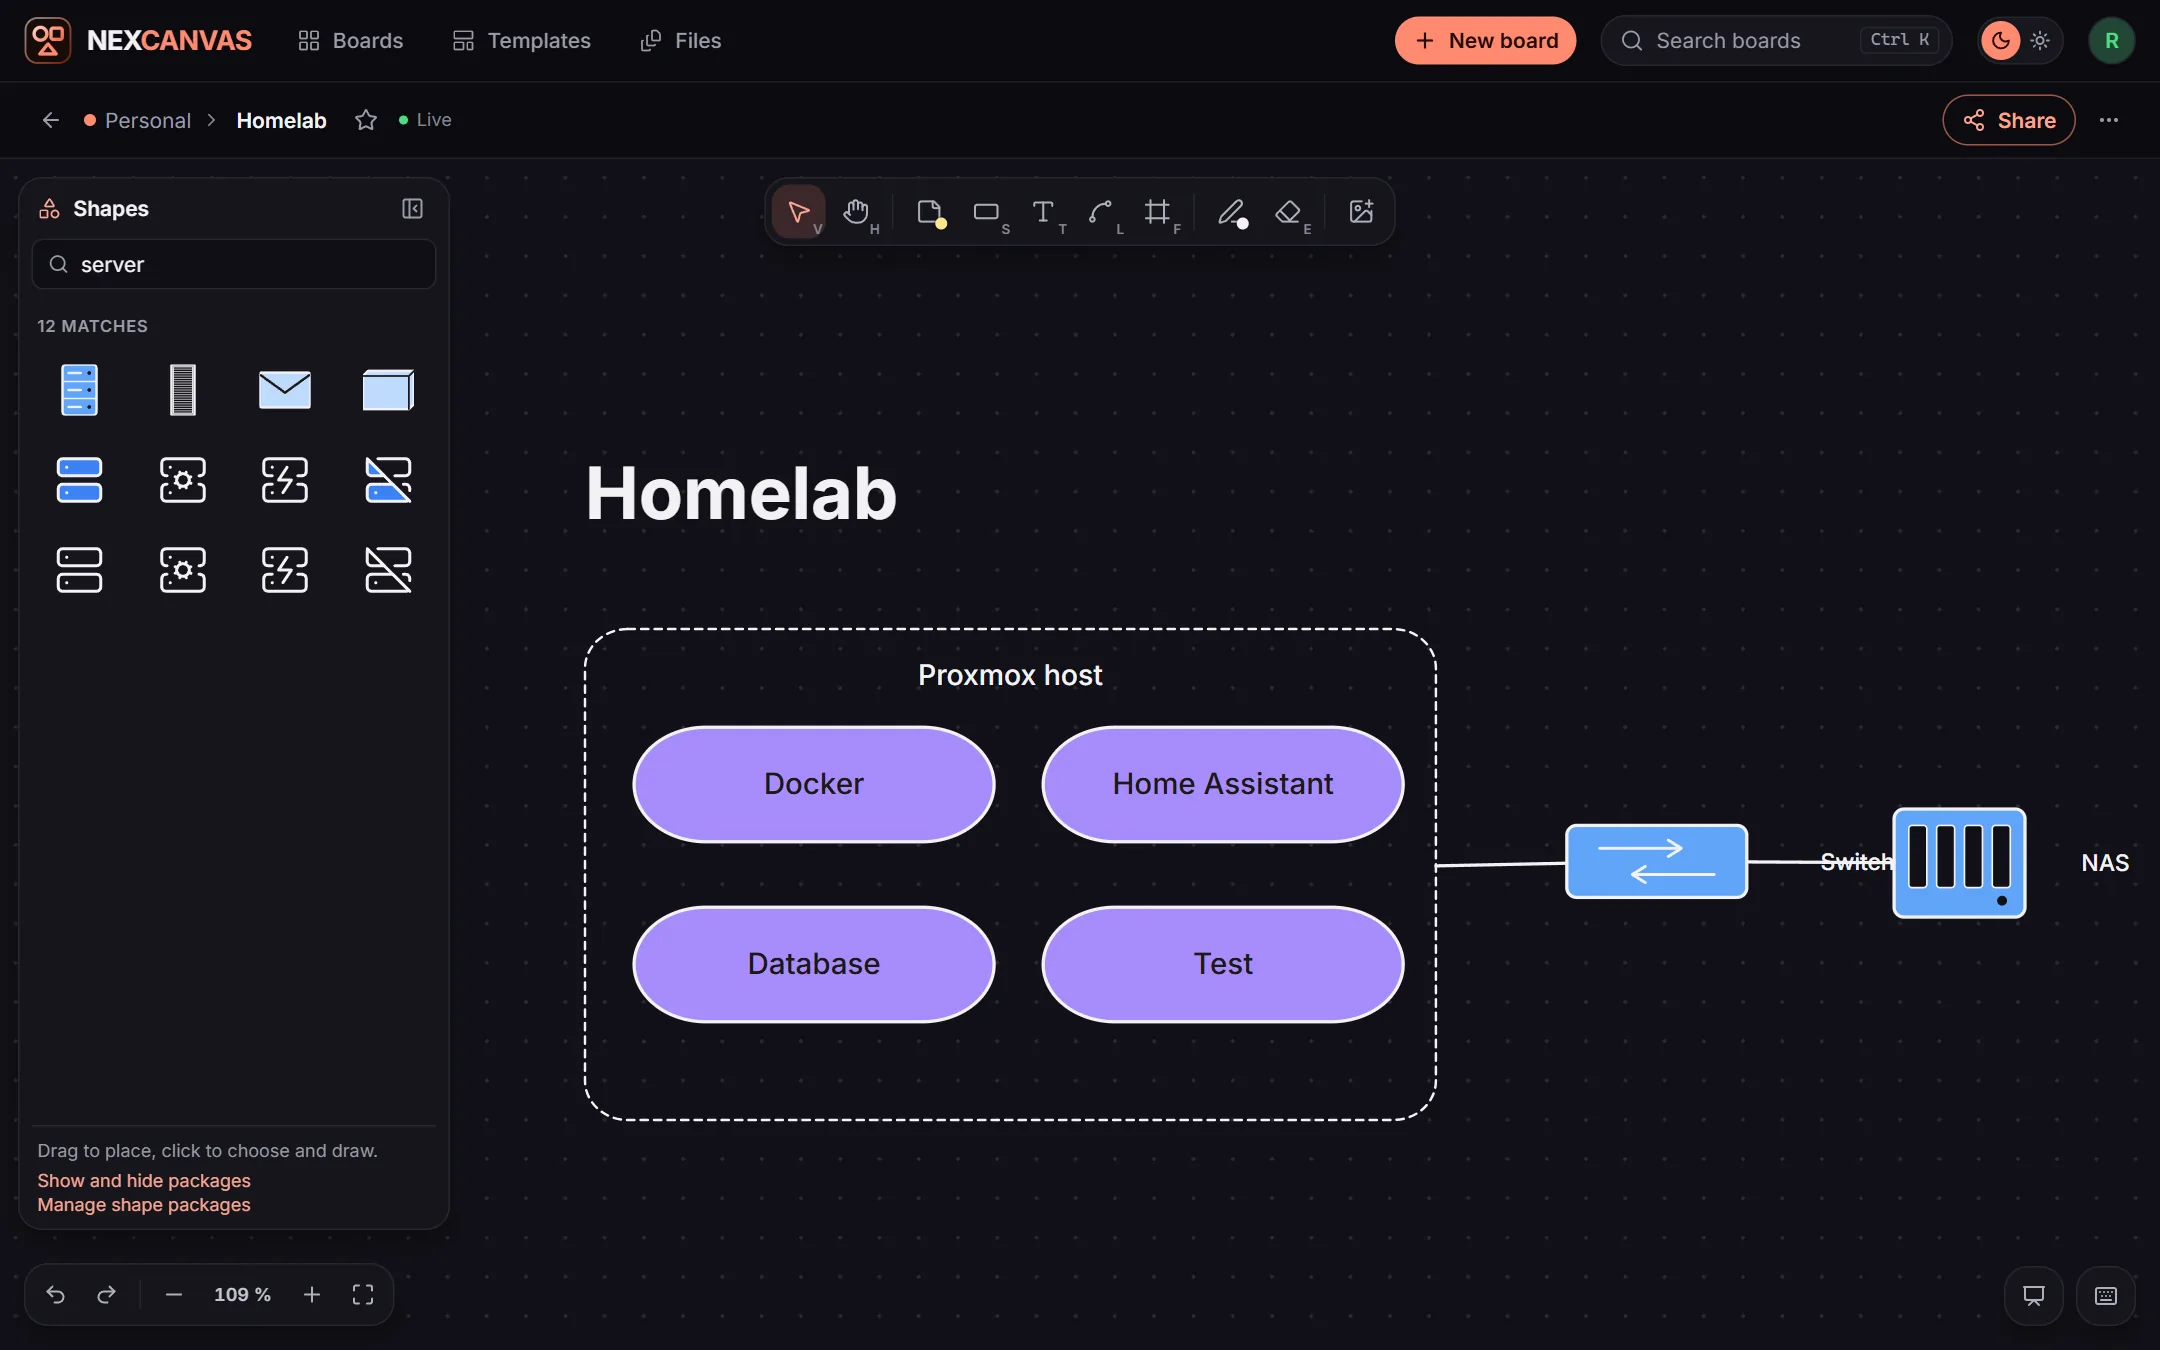
Task: Open Manage shape packages link
Action: click(144, 1205)
